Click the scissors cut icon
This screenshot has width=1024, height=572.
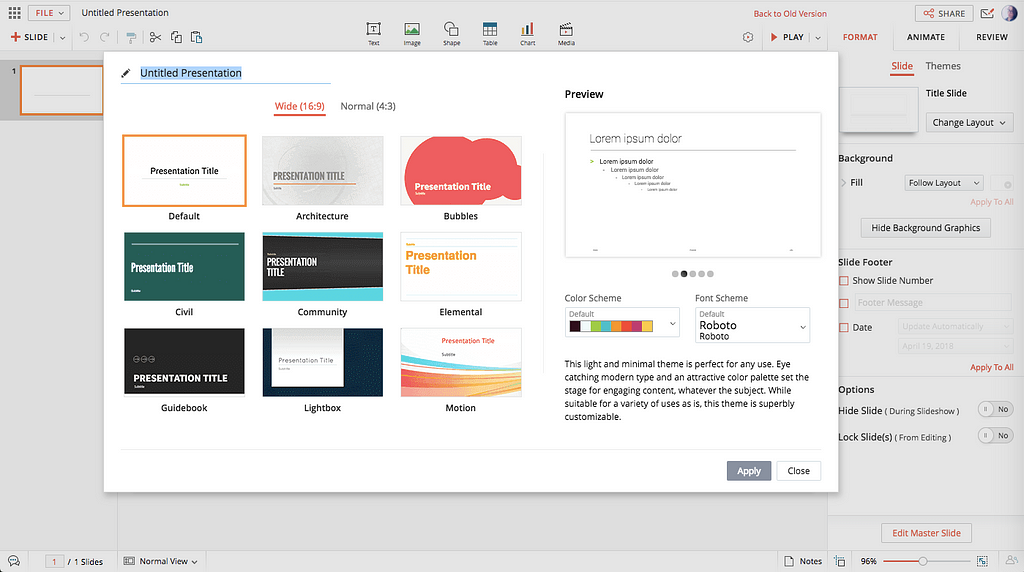click(155, 37)
